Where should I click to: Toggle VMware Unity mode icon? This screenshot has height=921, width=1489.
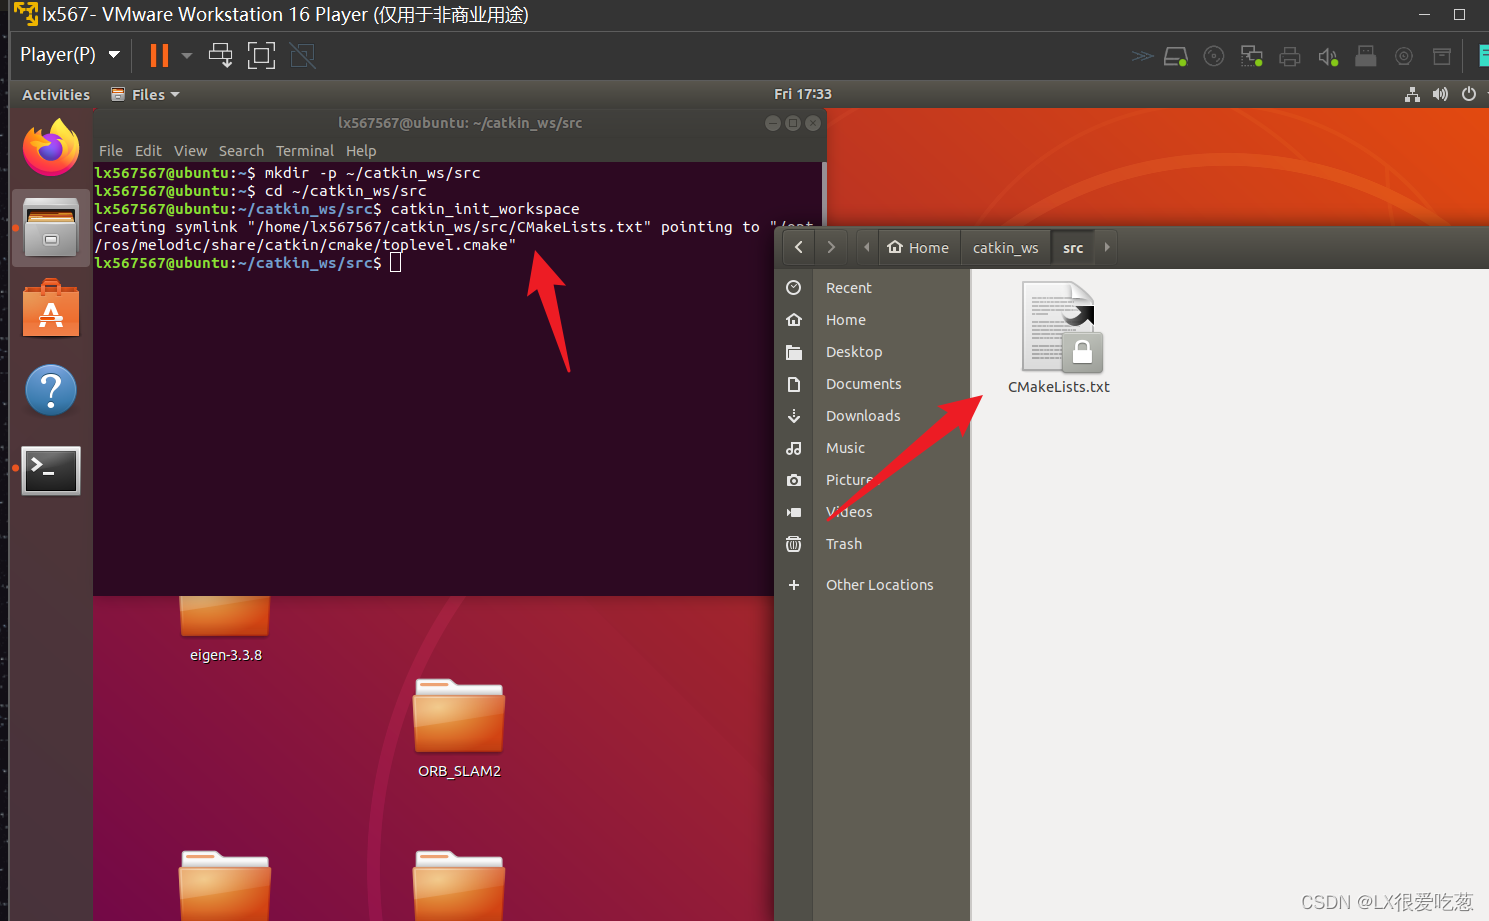[x=303, y=55]
